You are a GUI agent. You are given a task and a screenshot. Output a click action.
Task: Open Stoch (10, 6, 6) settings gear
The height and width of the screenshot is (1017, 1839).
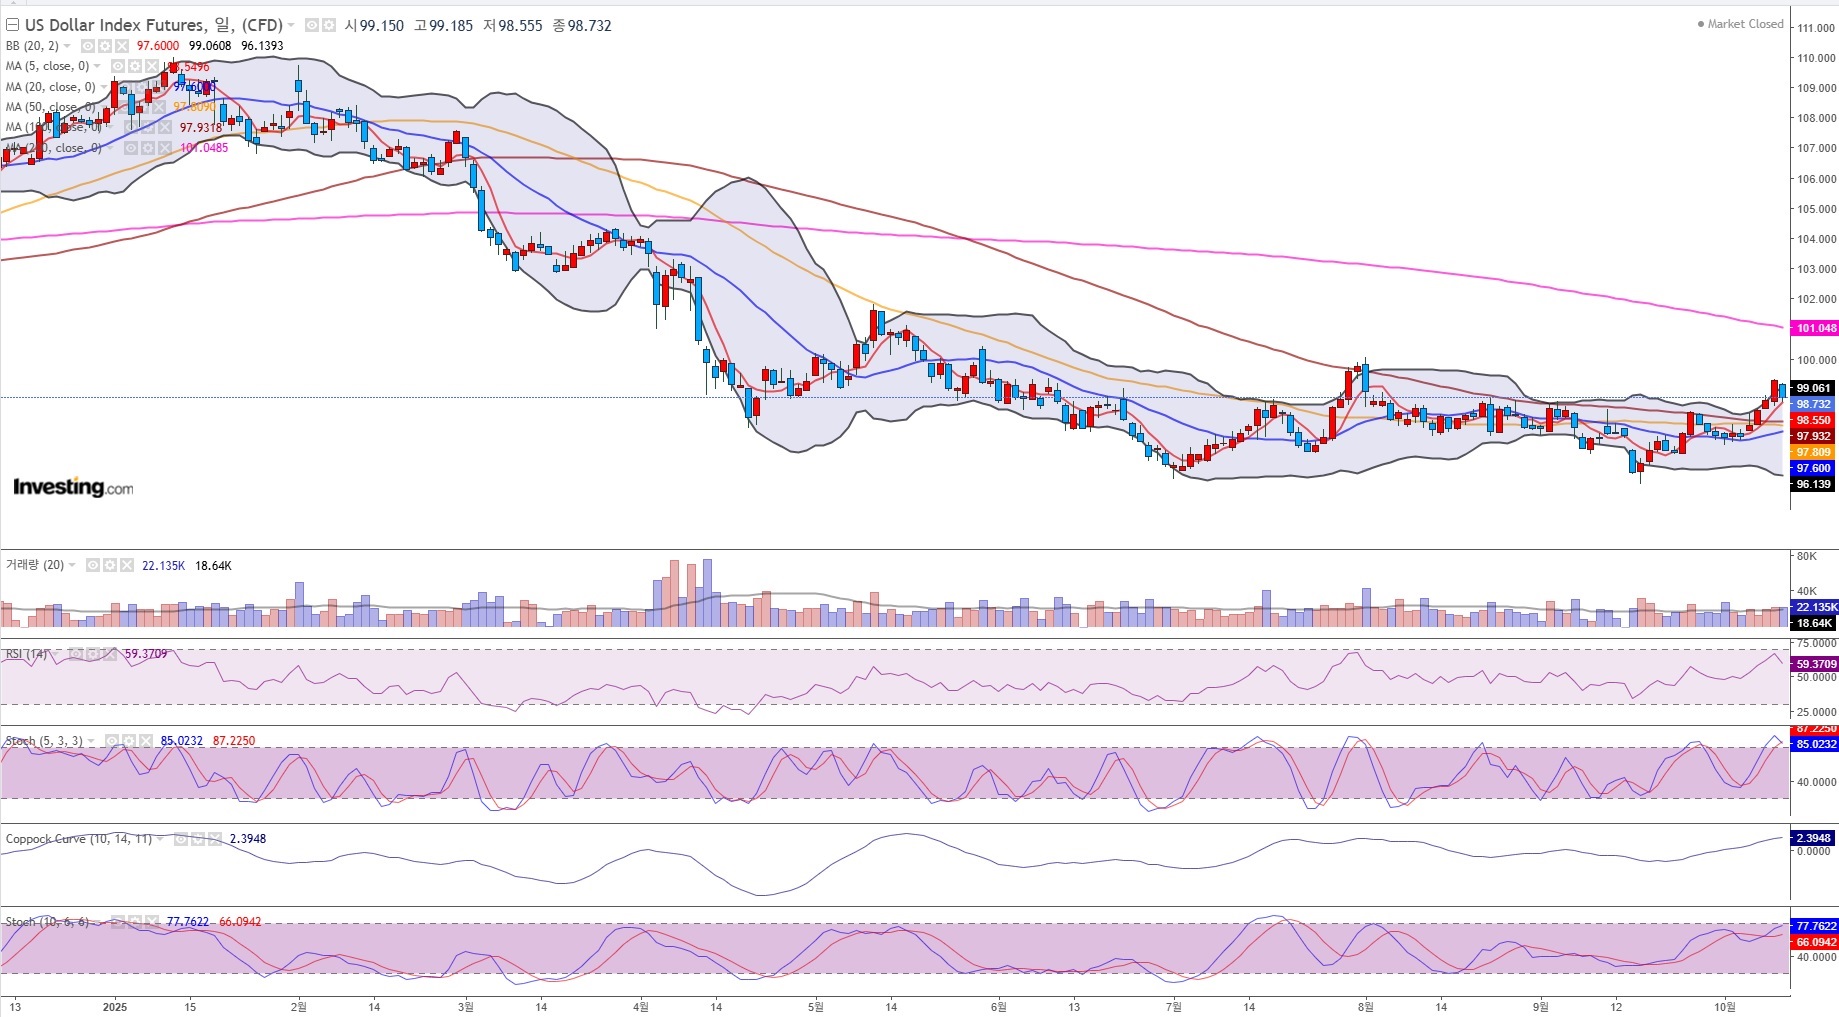(135, 922)
